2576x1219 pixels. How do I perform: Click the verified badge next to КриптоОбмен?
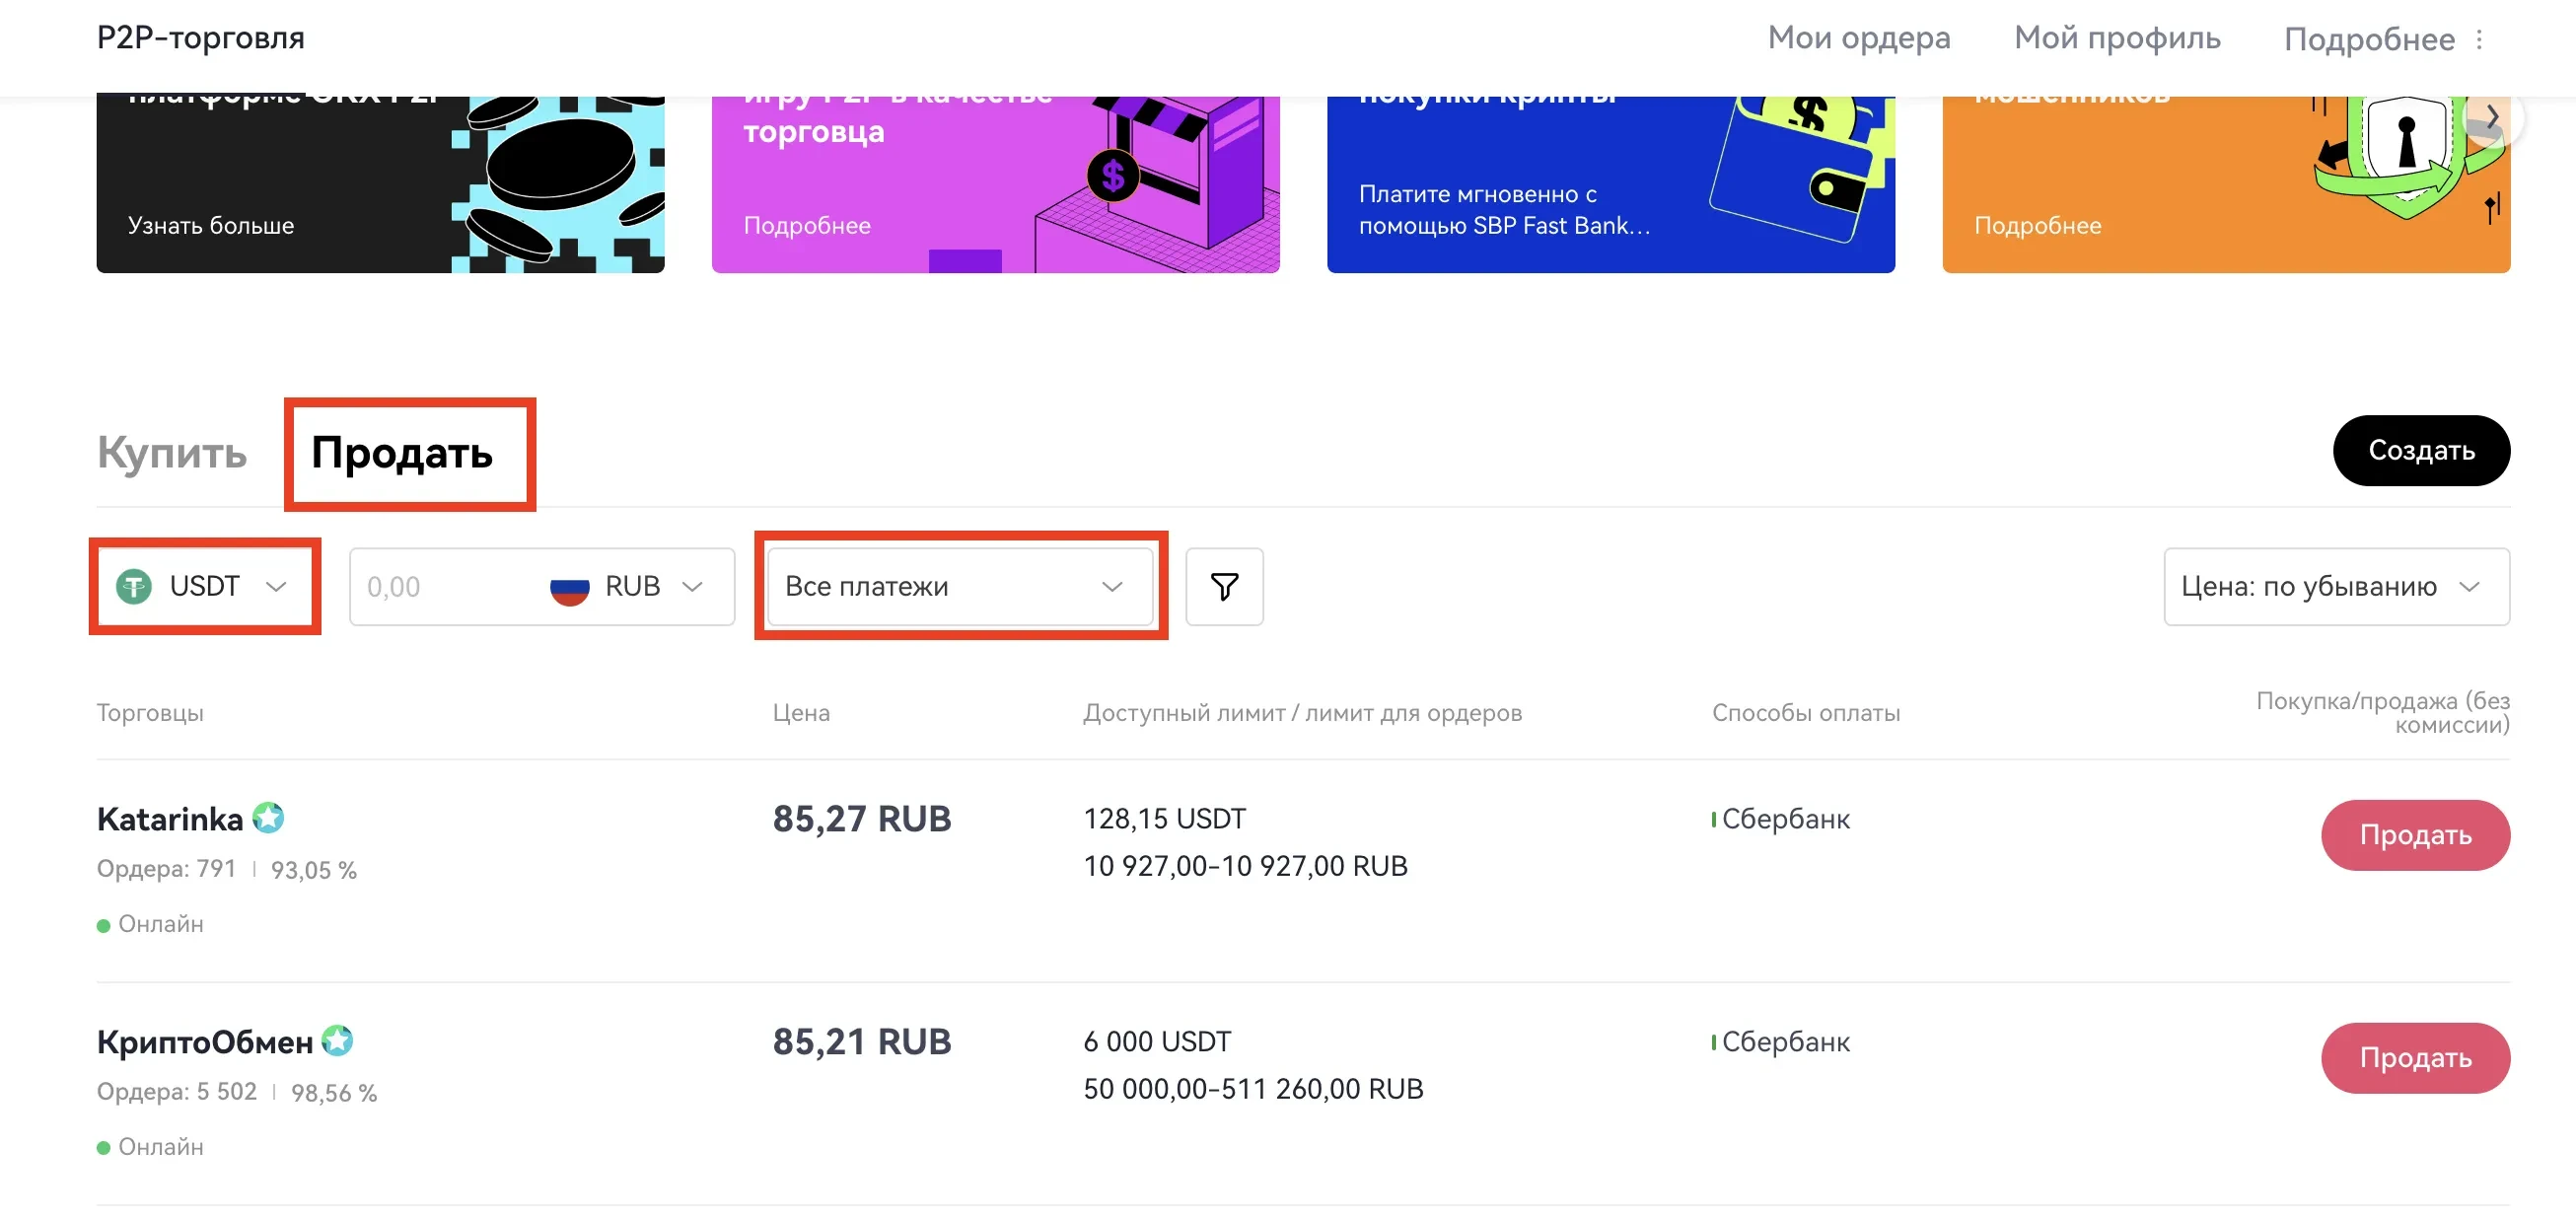click(x=338, y=1041)
